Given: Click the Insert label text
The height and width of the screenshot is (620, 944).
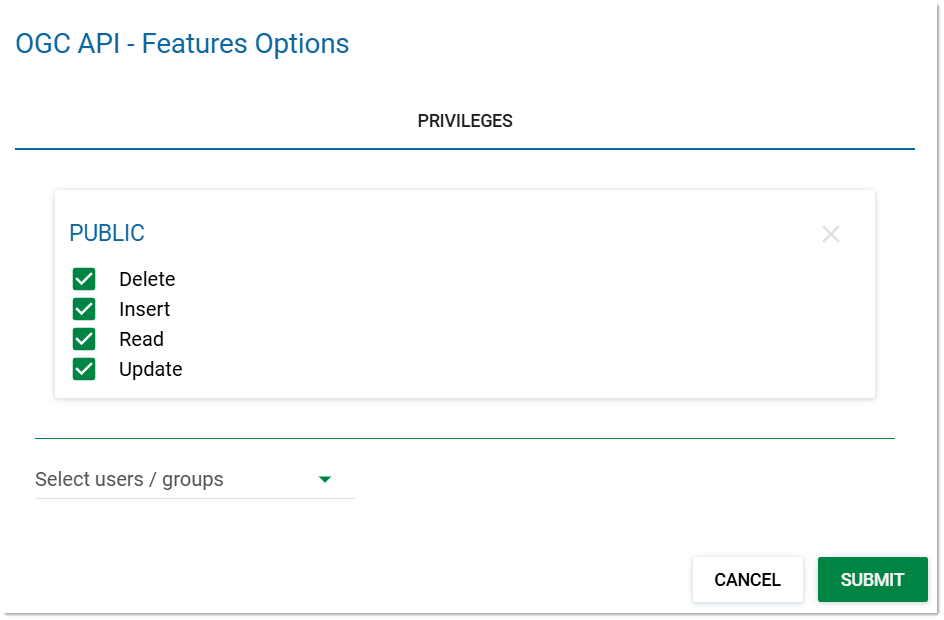Looking at the screenshot, I should click(x=145, y=309).
